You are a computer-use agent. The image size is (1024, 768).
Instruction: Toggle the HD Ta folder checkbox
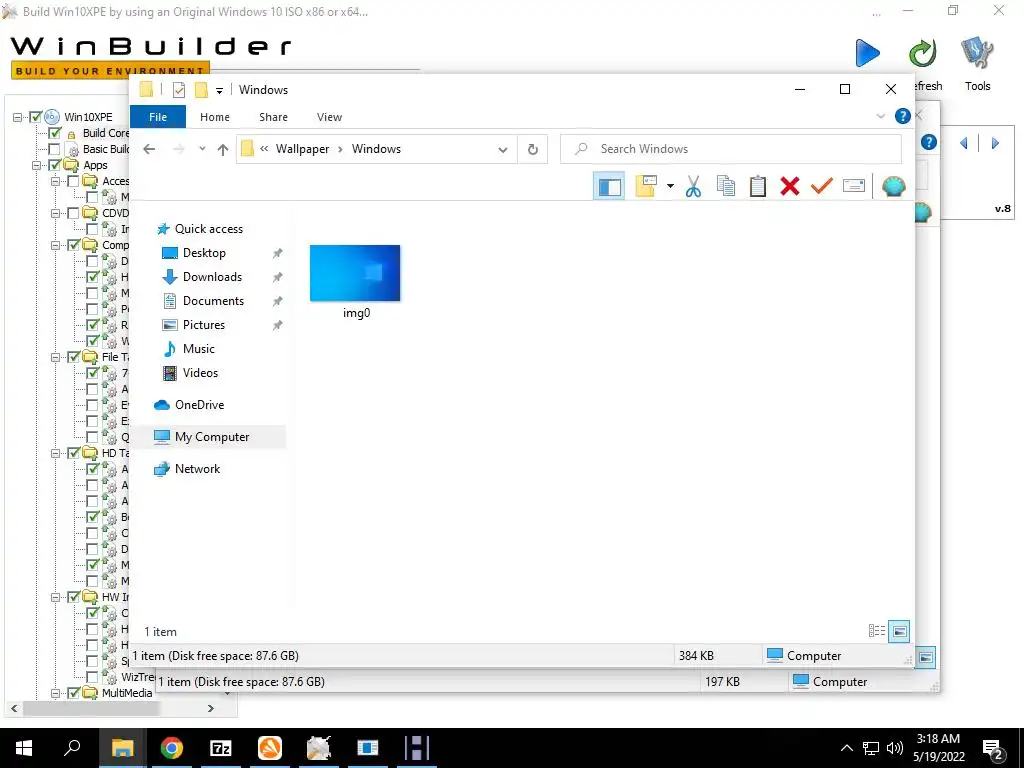tap(73, 453)
